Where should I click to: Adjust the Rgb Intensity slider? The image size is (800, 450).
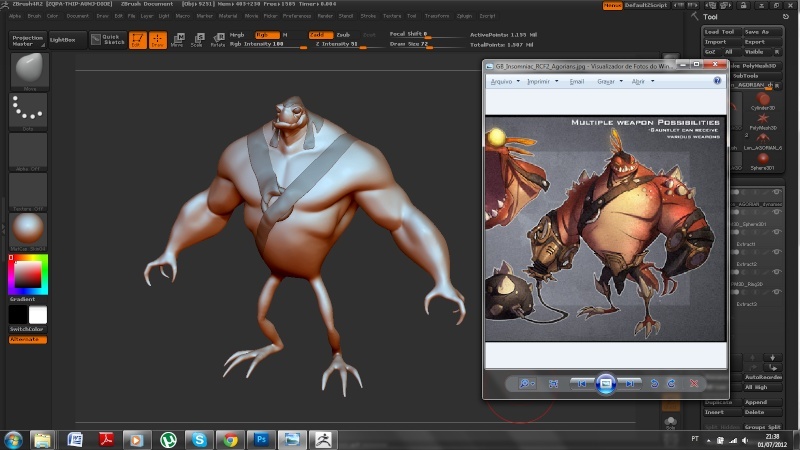pyautogui.click(x=268, y=44)
